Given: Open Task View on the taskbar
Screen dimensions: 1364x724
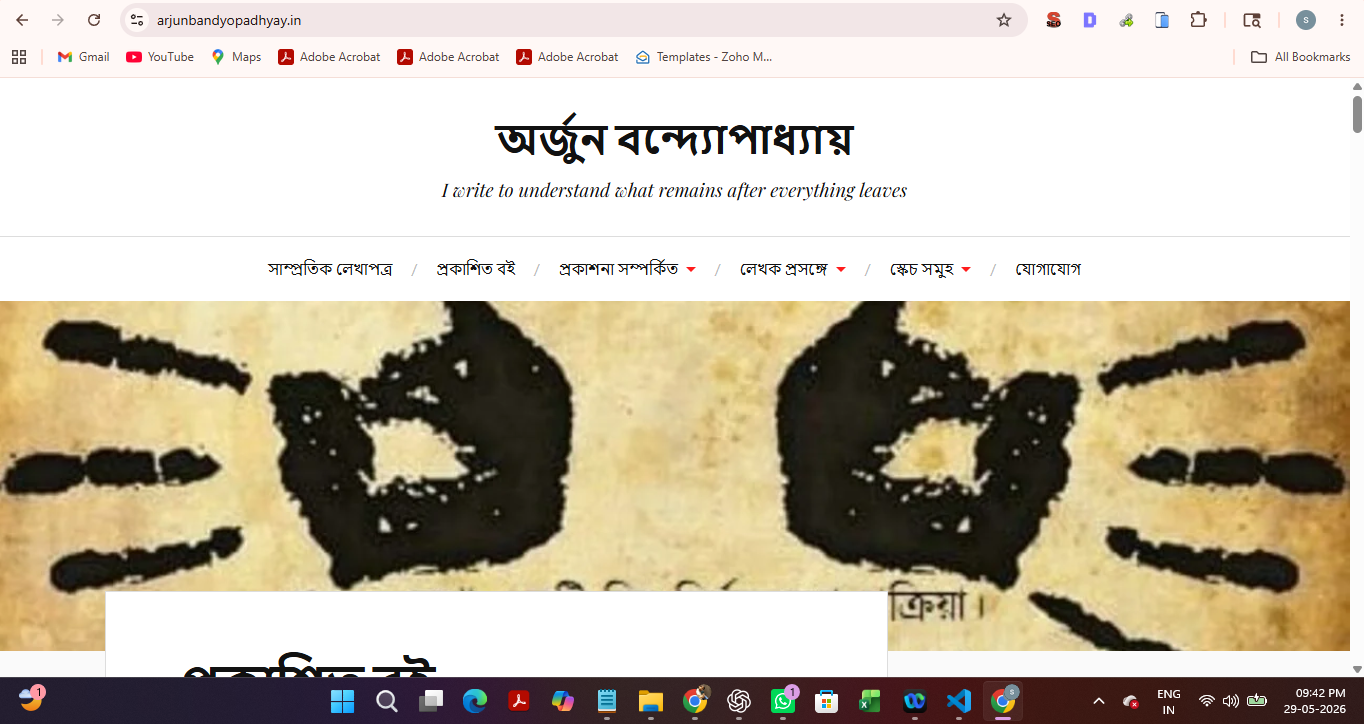Looking at the screenshot, I should (431, 701).
